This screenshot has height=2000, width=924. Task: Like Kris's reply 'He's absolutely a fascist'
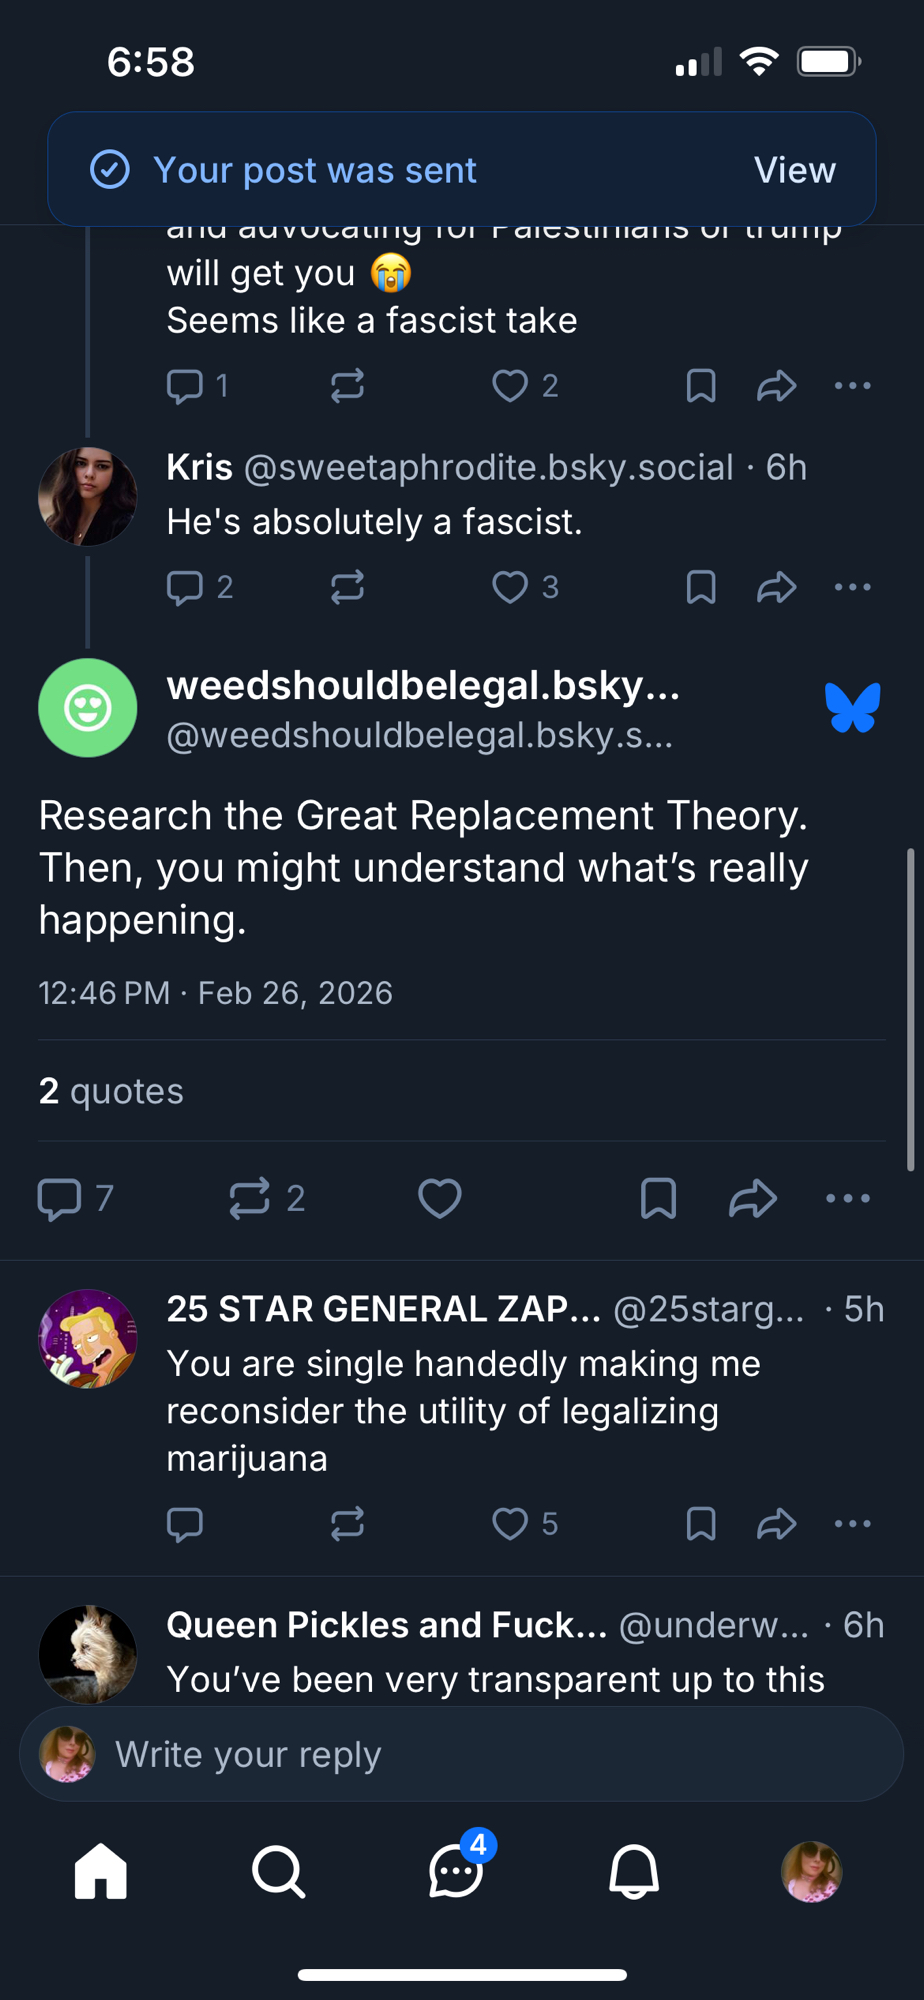[510, 587]
